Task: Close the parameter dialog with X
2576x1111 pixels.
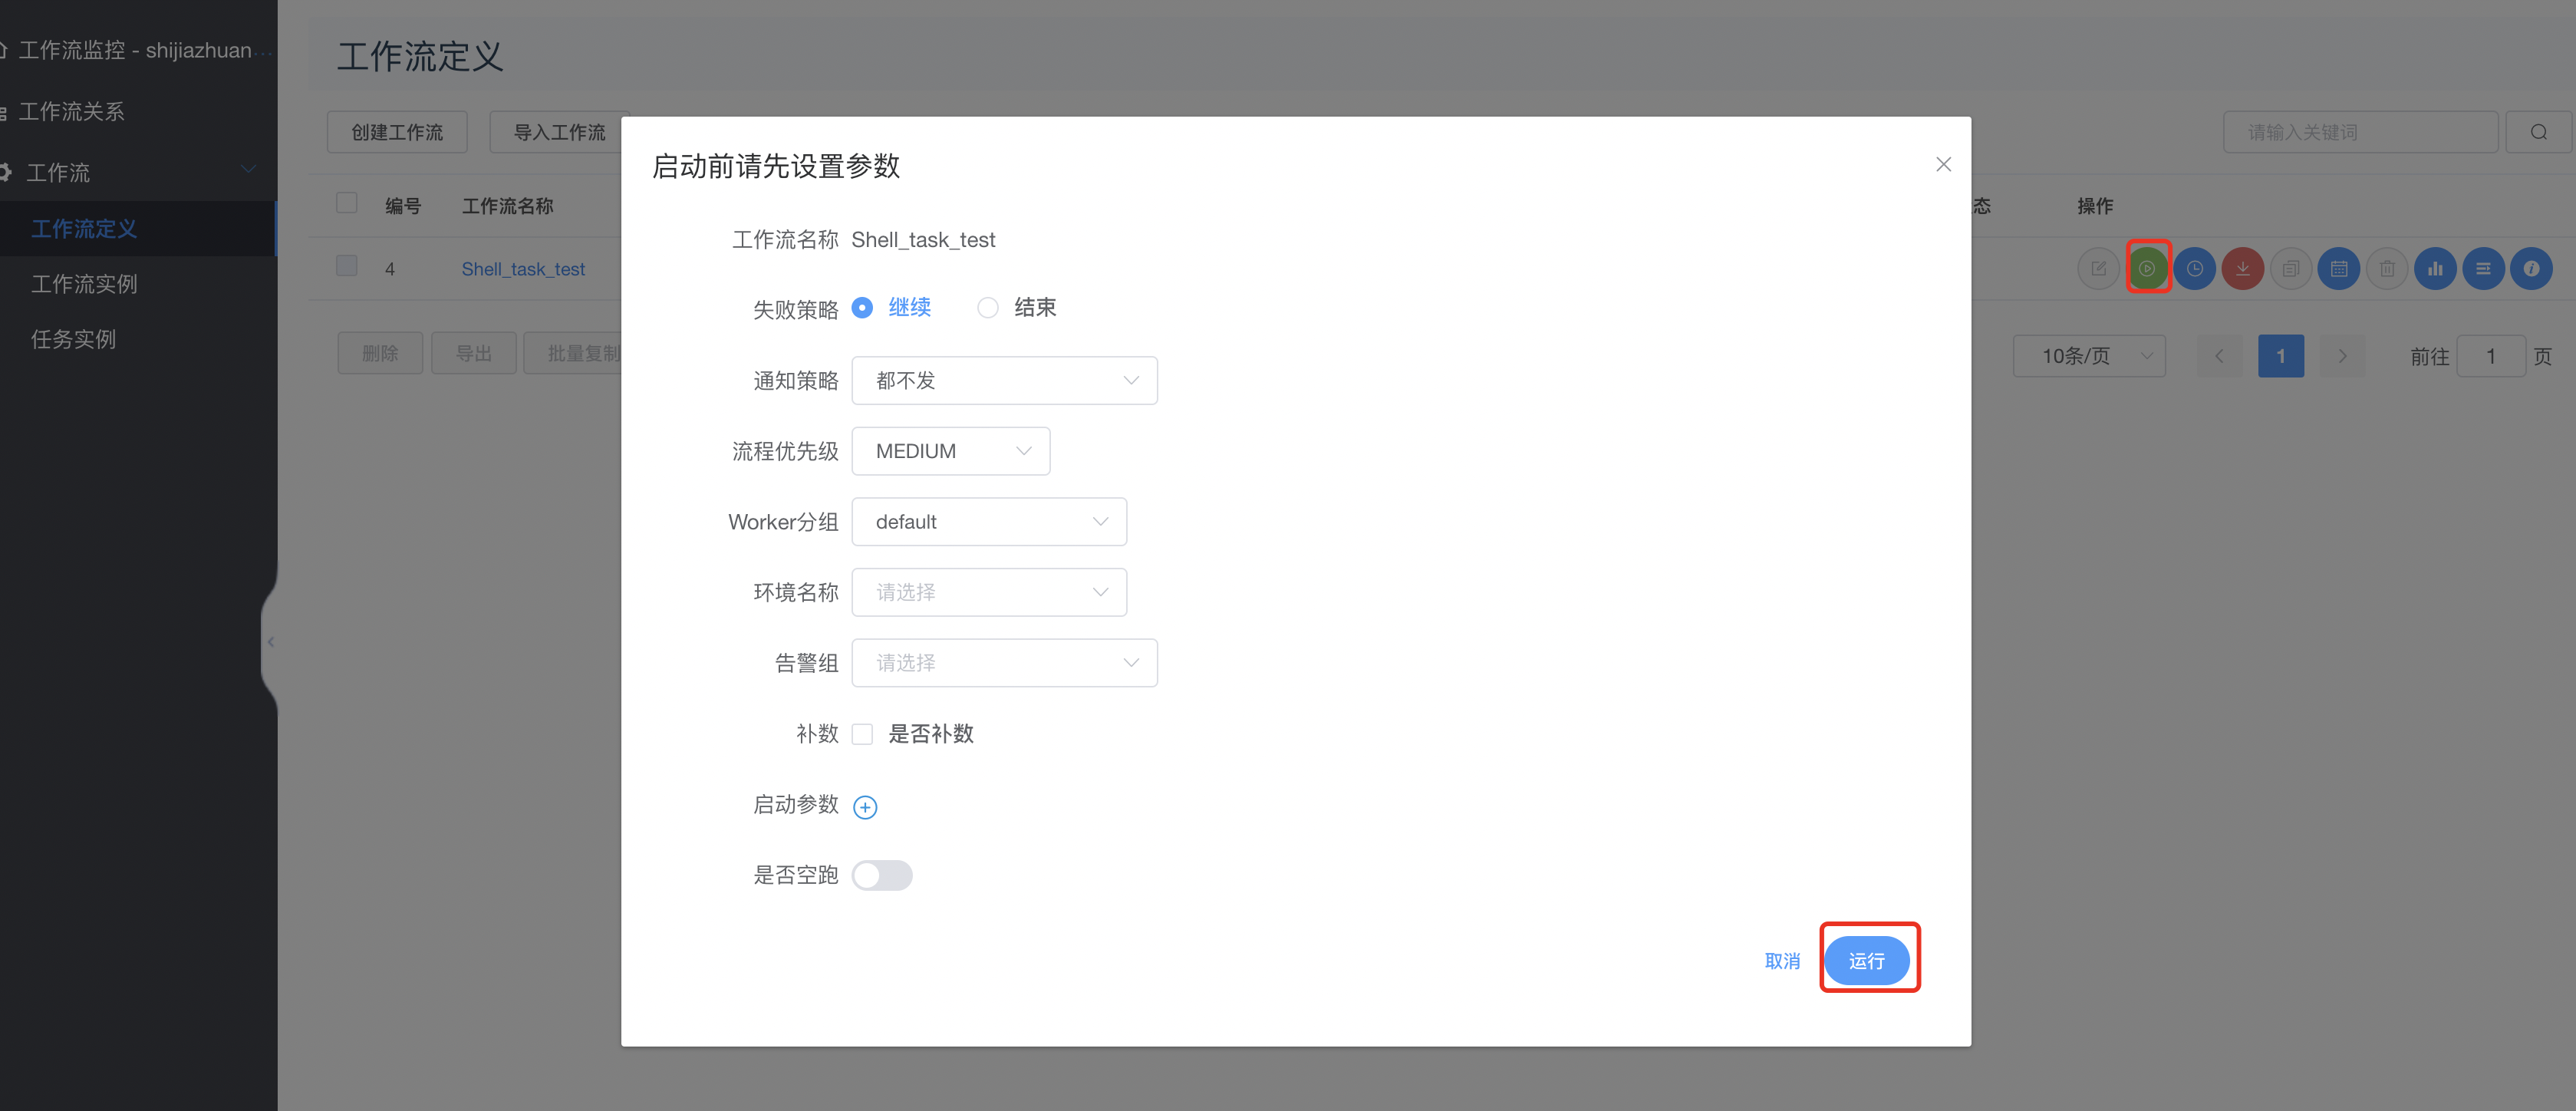Action: tap(1943, 164)
